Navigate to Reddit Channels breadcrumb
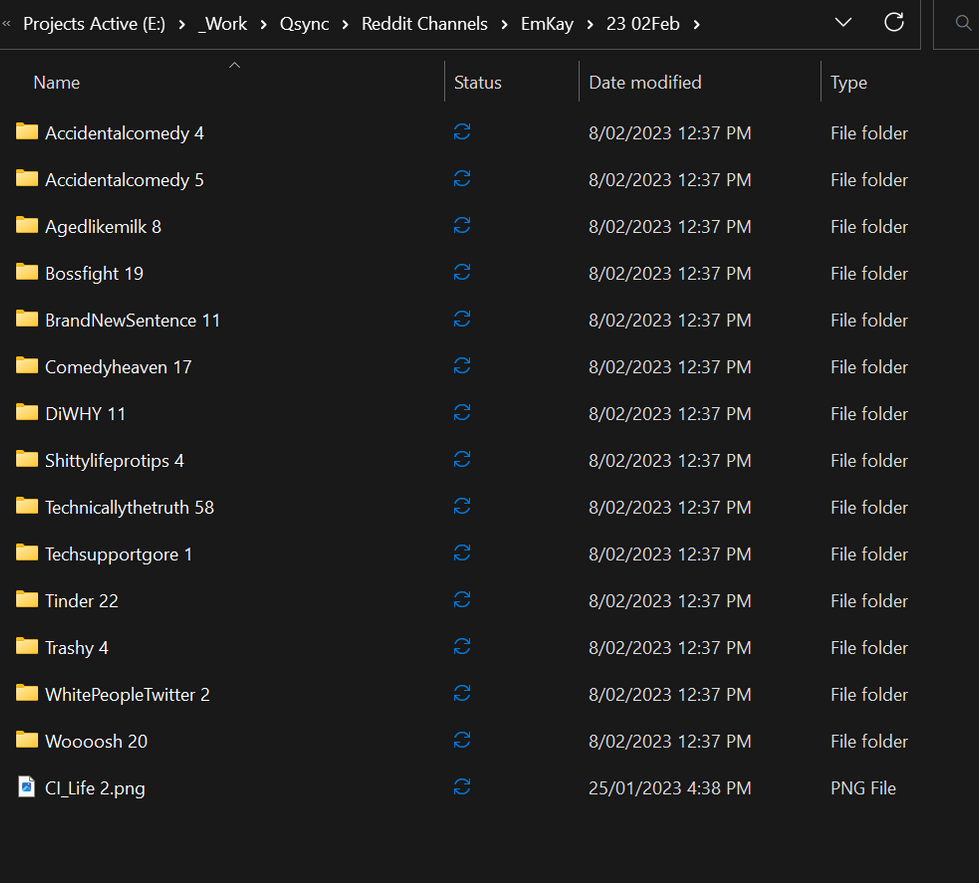 coord(425,24)
